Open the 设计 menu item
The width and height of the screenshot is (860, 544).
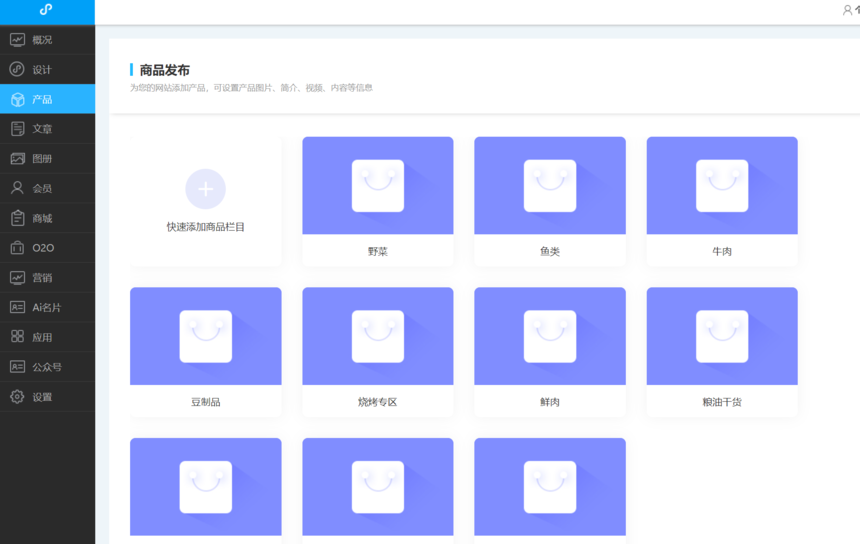(x=47, y=69)
